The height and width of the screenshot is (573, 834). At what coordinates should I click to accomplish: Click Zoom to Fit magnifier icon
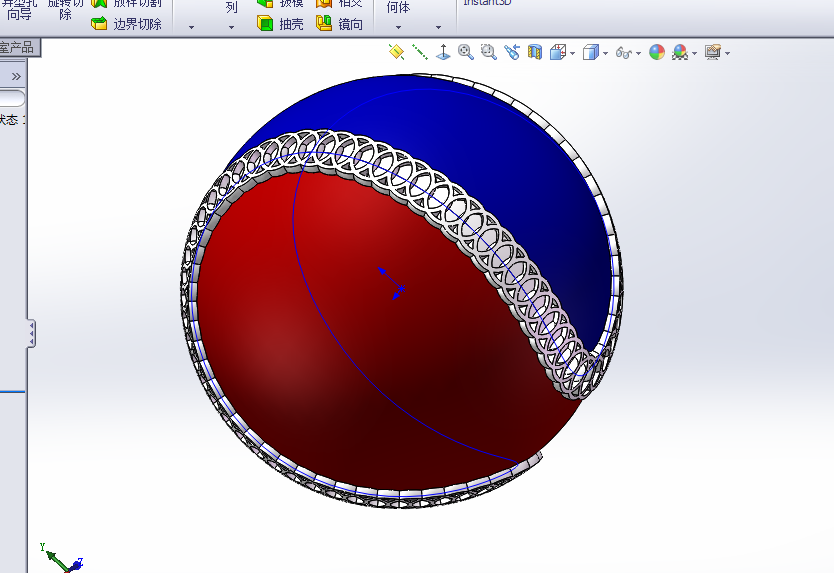click(466, 52)
